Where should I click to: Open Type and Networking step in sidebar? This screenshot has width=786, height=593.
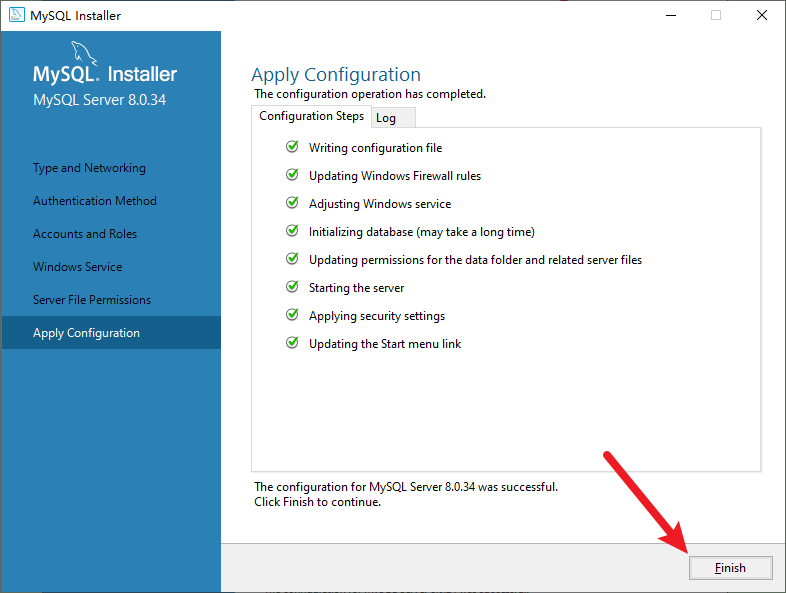[89, 168]
